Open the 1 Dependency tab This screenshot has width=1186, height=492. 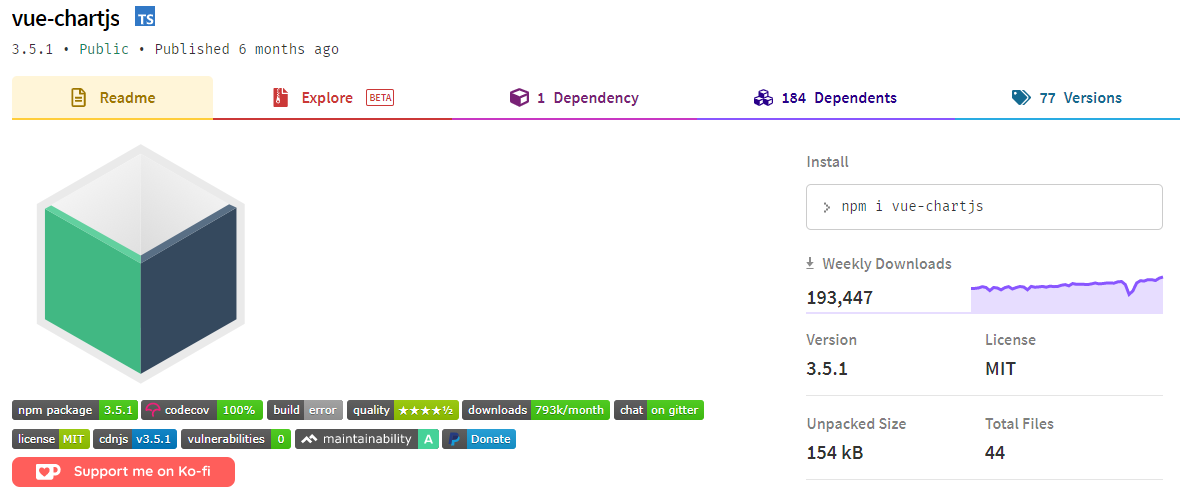point(574,98)
